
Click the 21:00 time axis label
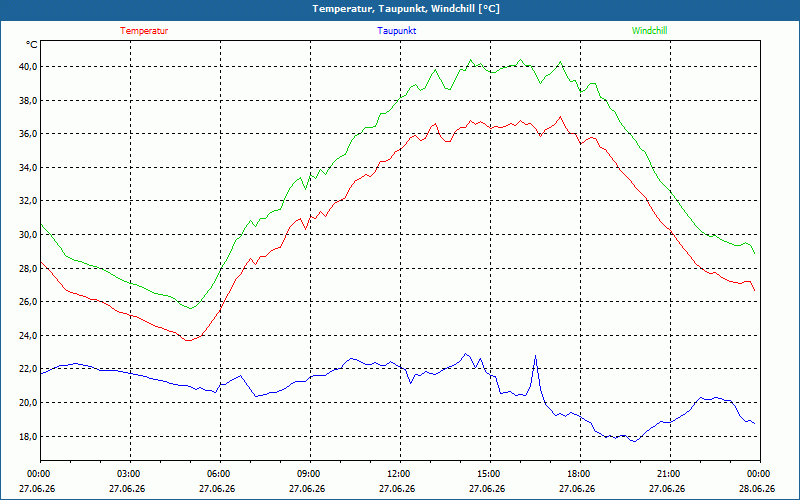pyautogui.click(x=670, y=473)
